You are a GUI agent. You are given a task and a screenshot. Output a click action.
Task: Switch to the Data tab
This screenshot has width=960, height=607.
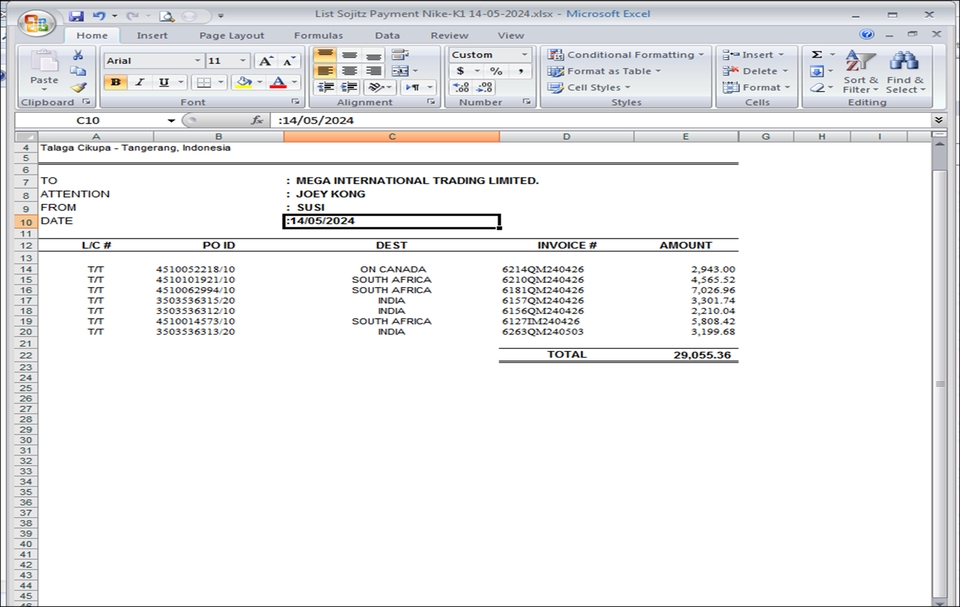click(387, 36)
